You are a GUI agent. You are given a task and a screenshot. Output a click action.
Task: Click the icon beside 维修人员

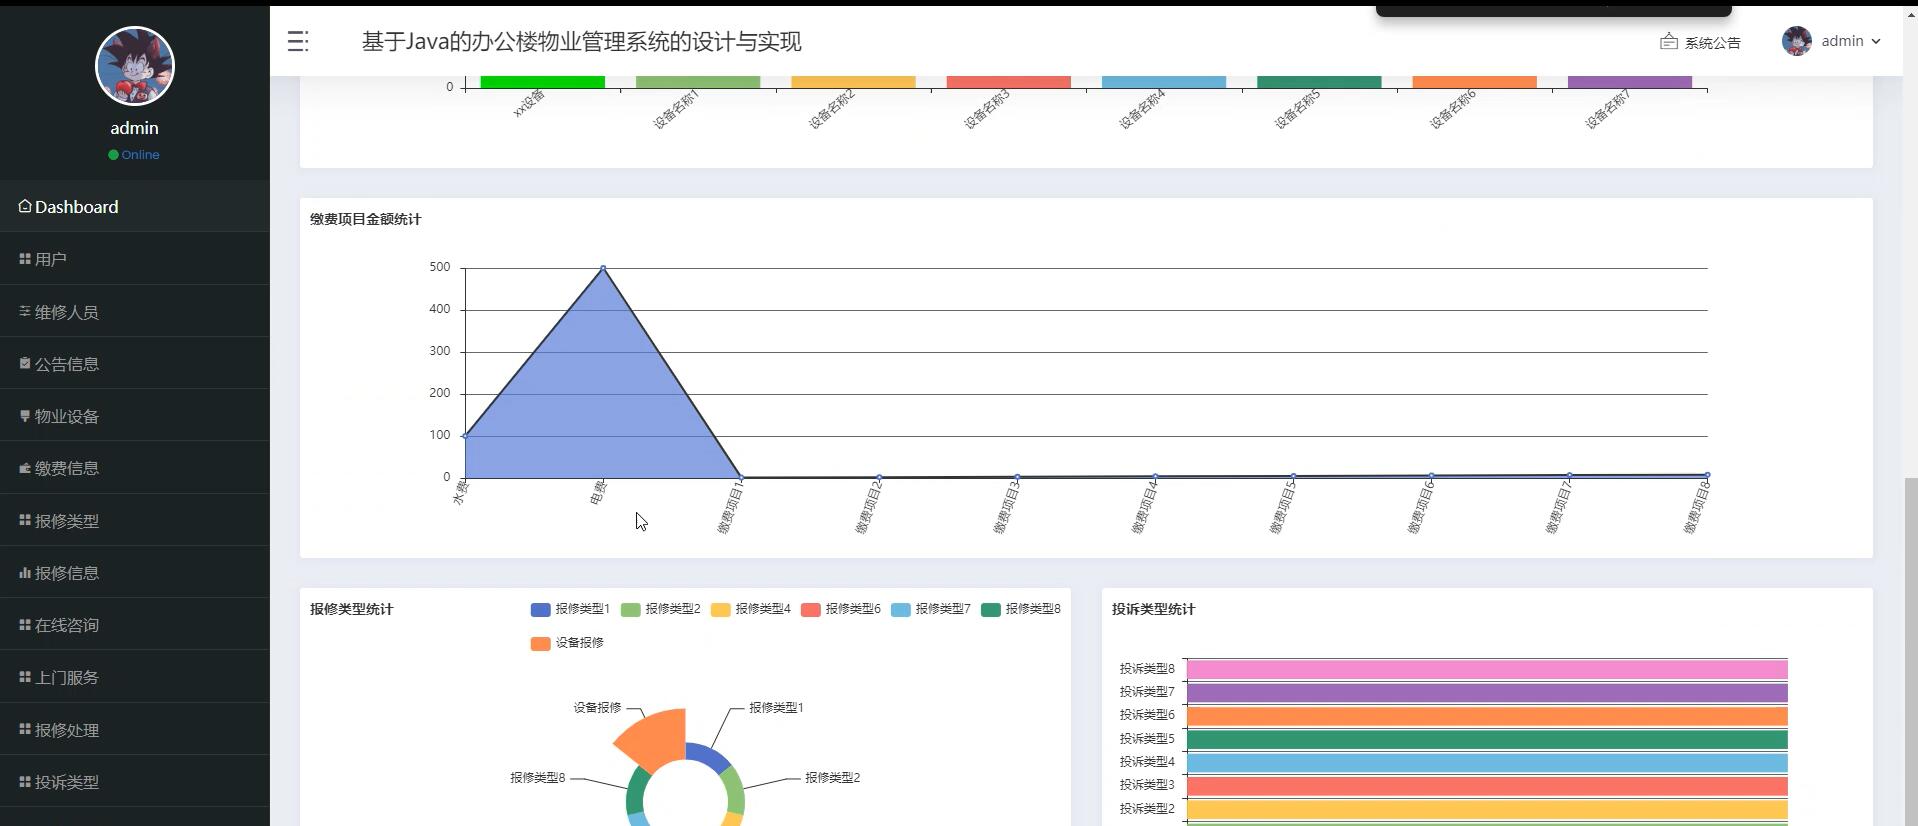point(25,311)
